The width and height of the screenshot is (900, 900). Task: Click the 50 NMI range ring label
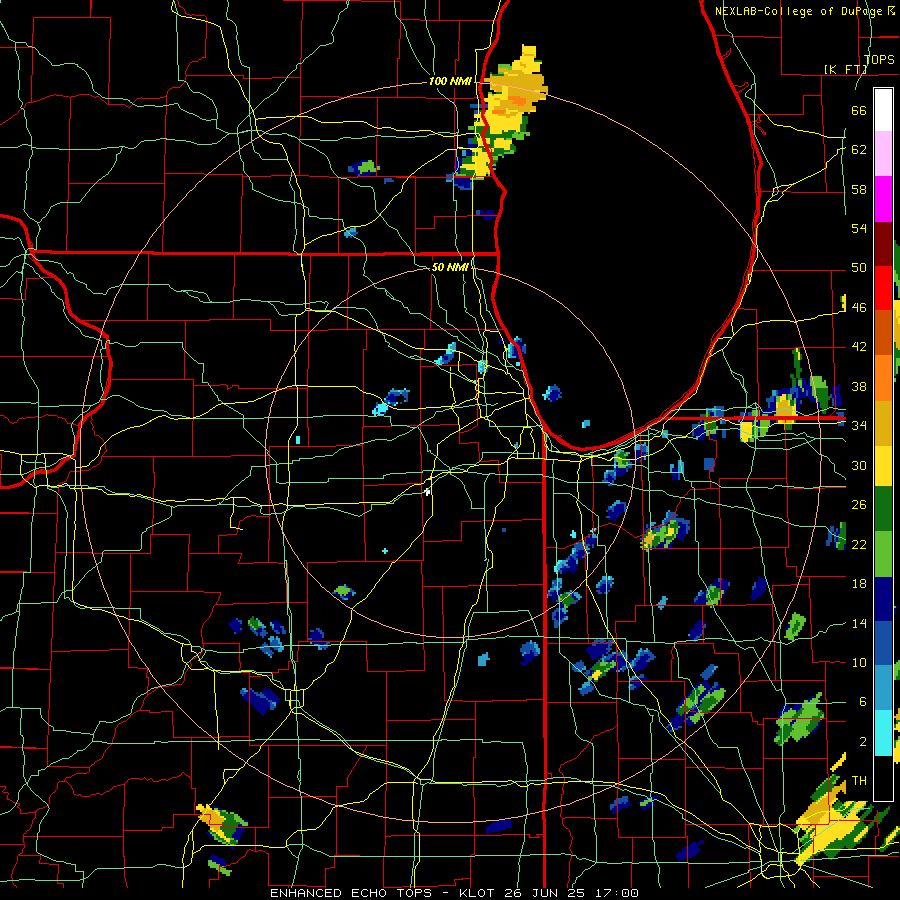pos(449,267)
